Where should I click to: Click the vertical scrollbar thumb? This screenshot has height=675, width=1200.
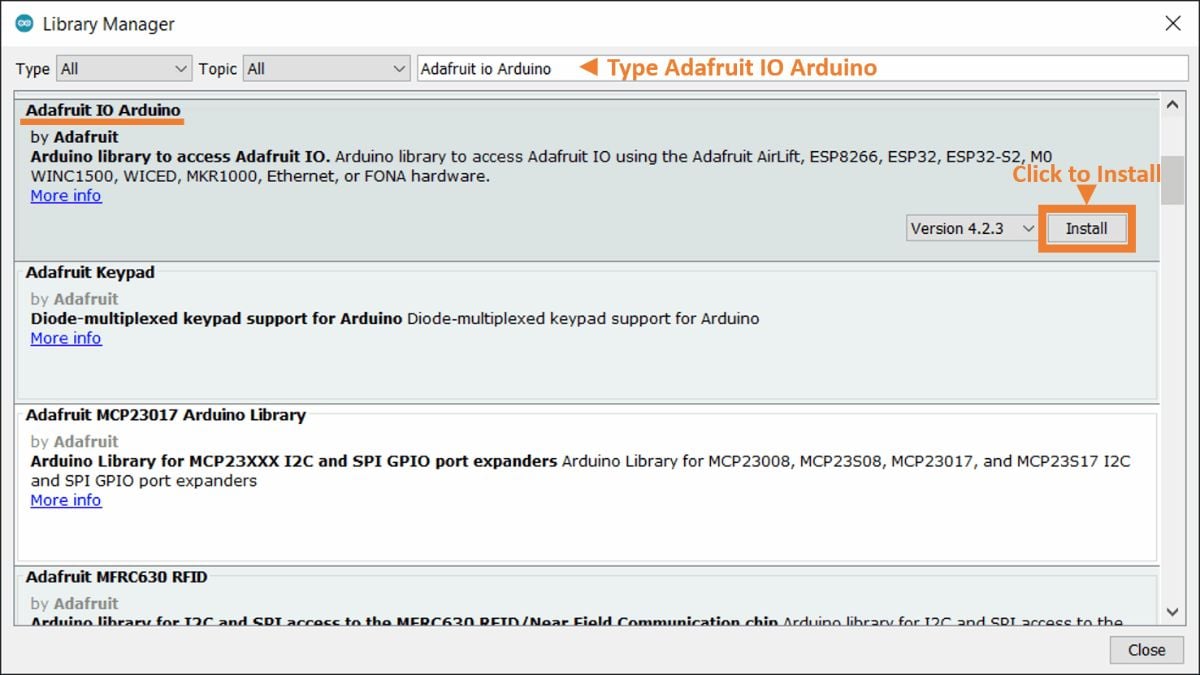(x=1172, y=180)
